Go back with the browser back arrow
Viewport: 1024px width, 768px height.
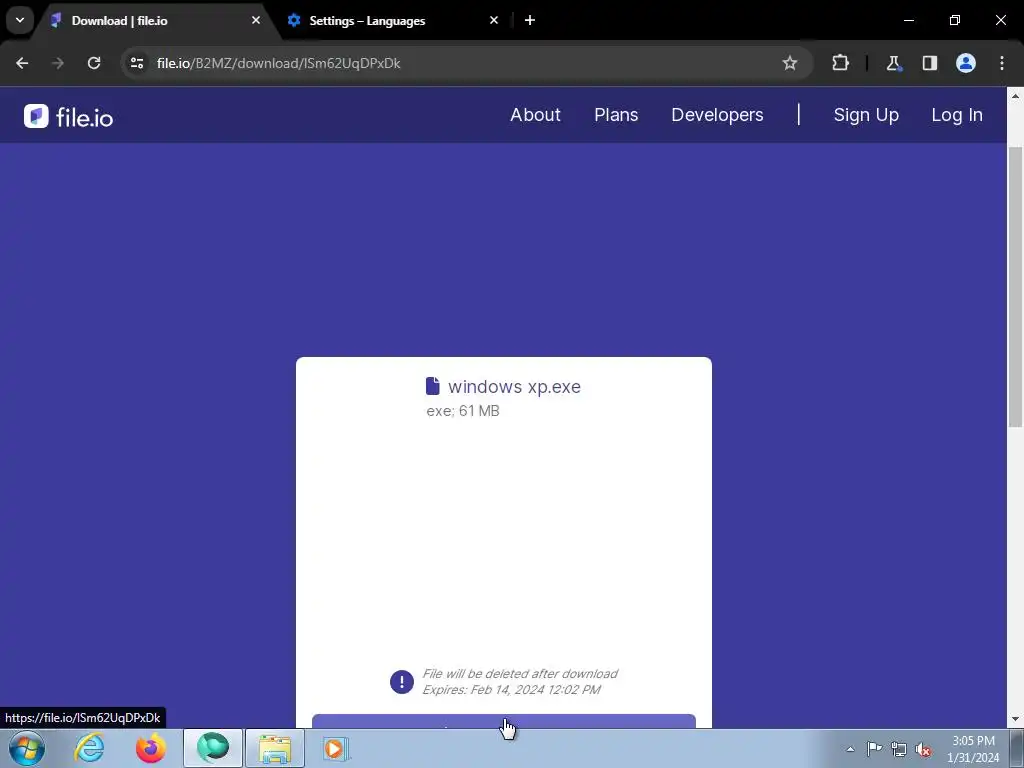22,63
